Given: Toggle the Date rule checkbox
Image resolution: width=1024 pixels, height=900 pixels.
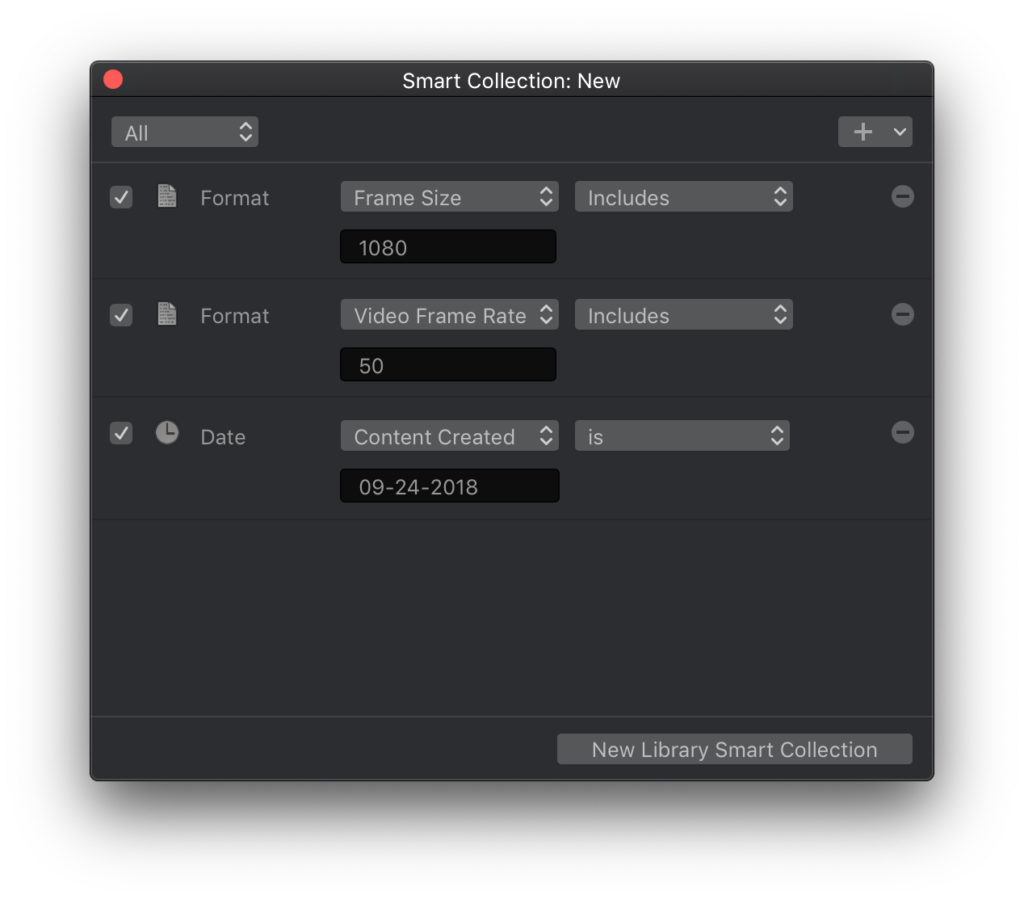Looking at the screenshot, I should click(x=121, y=434).
